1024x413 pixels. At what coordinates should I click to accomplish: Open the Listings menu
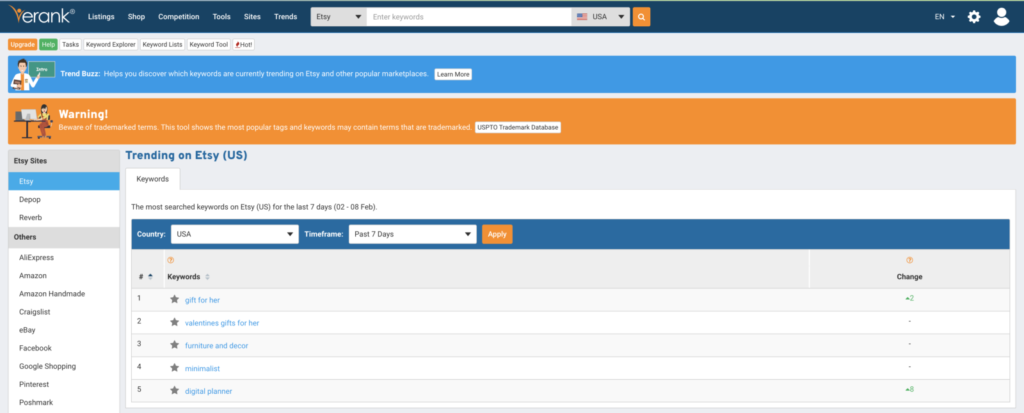(101, 17)
